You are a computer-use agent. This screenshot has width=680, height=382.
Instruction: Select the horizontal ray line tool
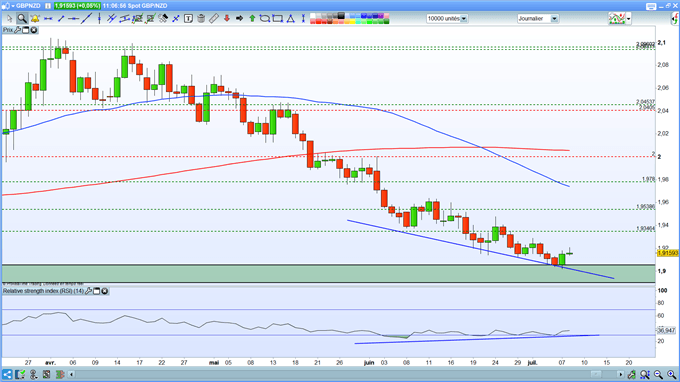(x=73, y=19)
